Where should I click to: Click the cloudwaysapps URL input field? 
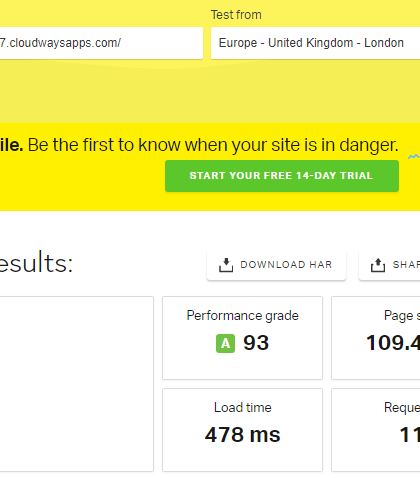(x=101, y=43)
